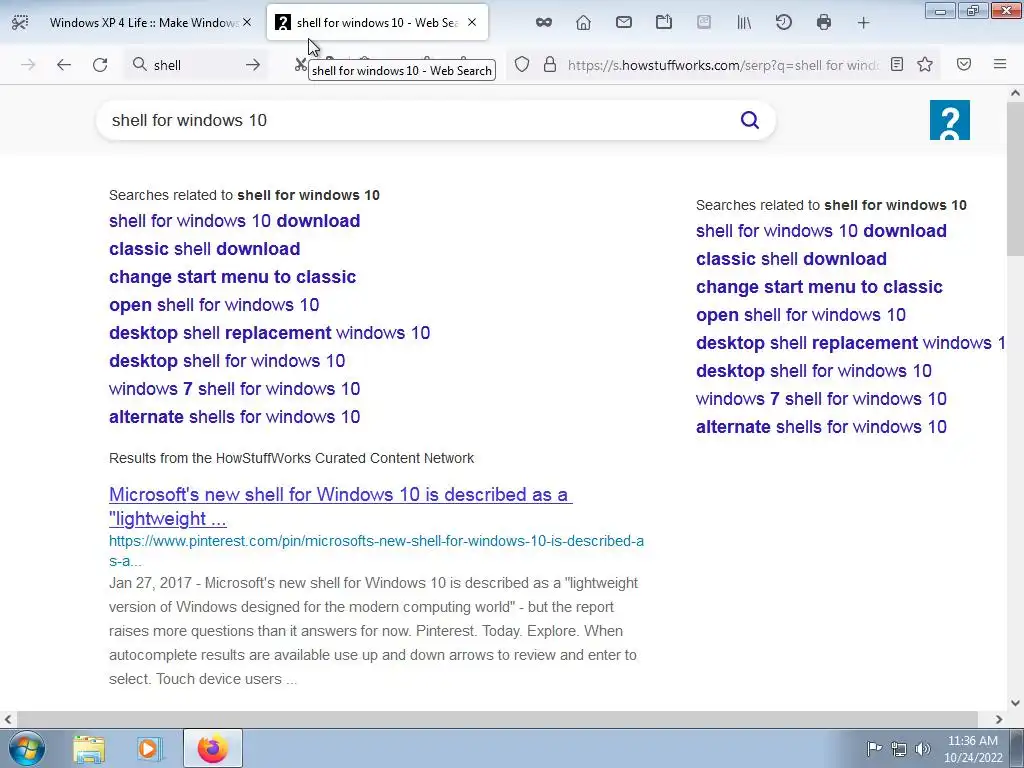The width and height of the screenshot is (1024, 768).
Task: Open the HowStuffWorks question mark logo
Action: pos(950,120)
